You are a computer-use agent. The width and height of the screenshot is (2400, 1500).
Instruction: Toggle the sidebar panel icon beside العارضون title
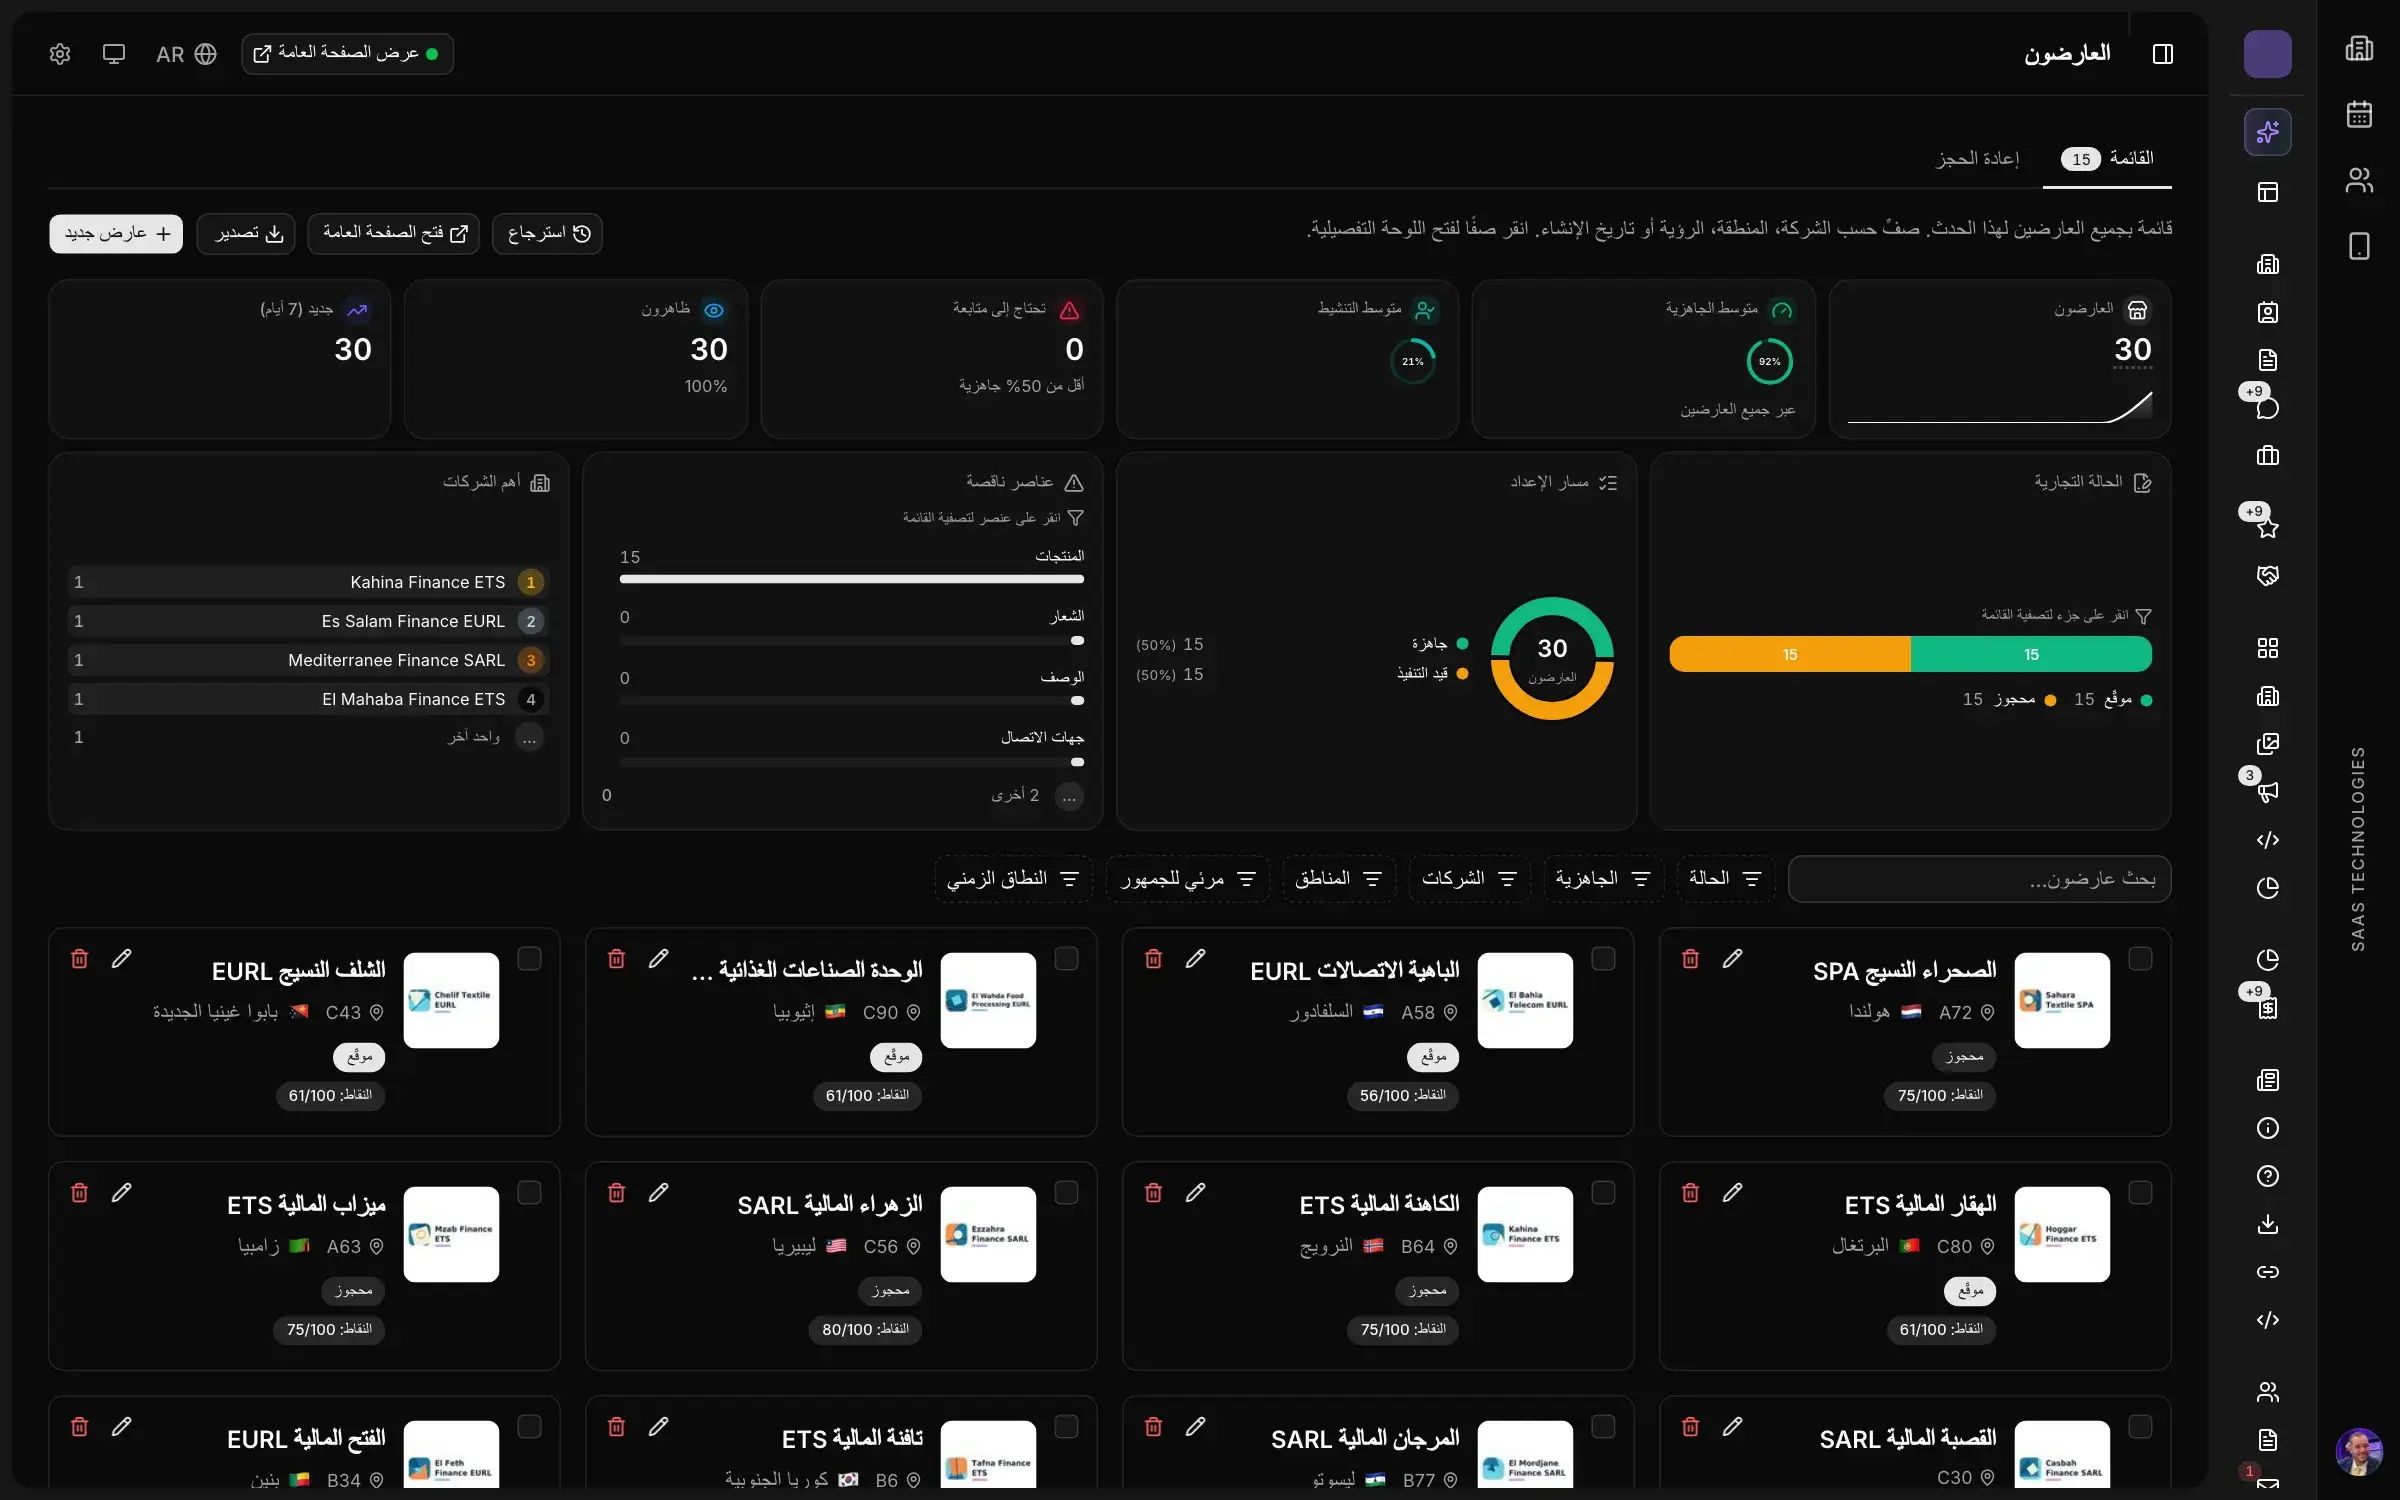point(2162,54)
